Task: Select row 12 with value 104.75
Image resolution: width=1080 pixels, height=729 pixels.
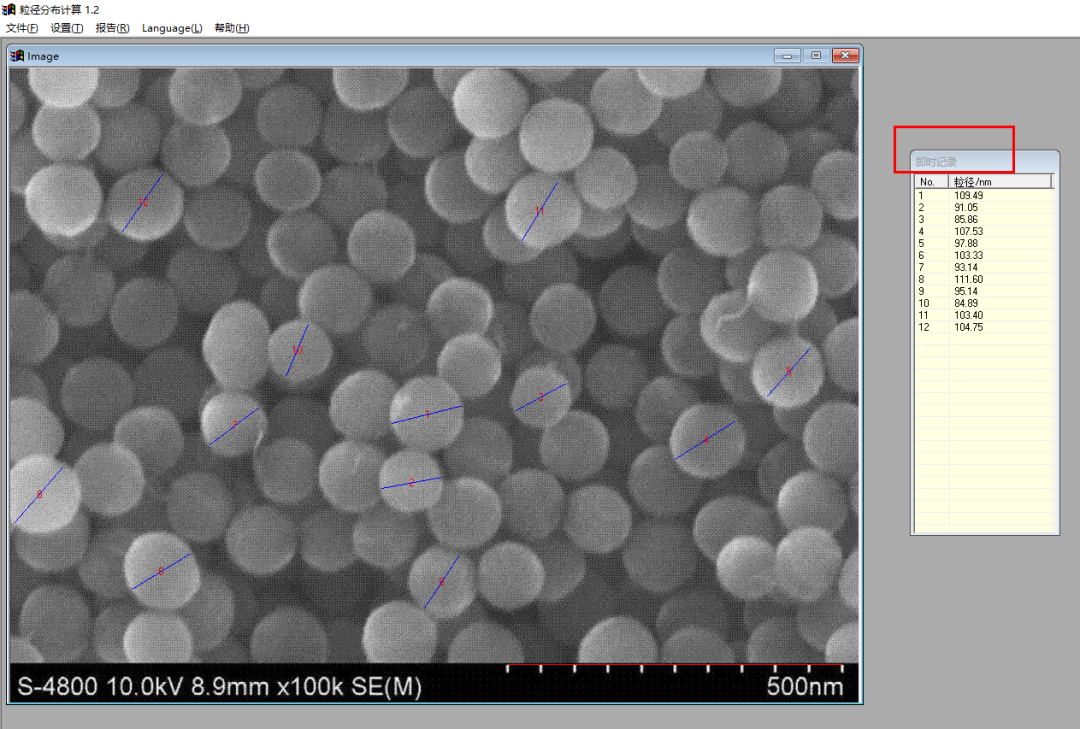Action: pos(984,327)
